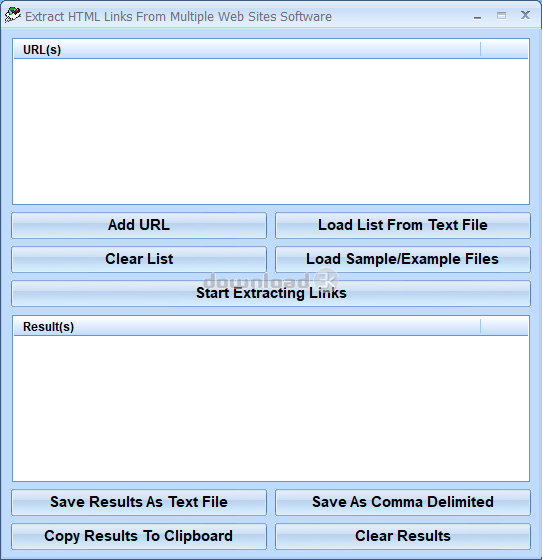This screenshot has height=560, width=542.
Task: Save Results As Text File
Action: coord(139,502)
